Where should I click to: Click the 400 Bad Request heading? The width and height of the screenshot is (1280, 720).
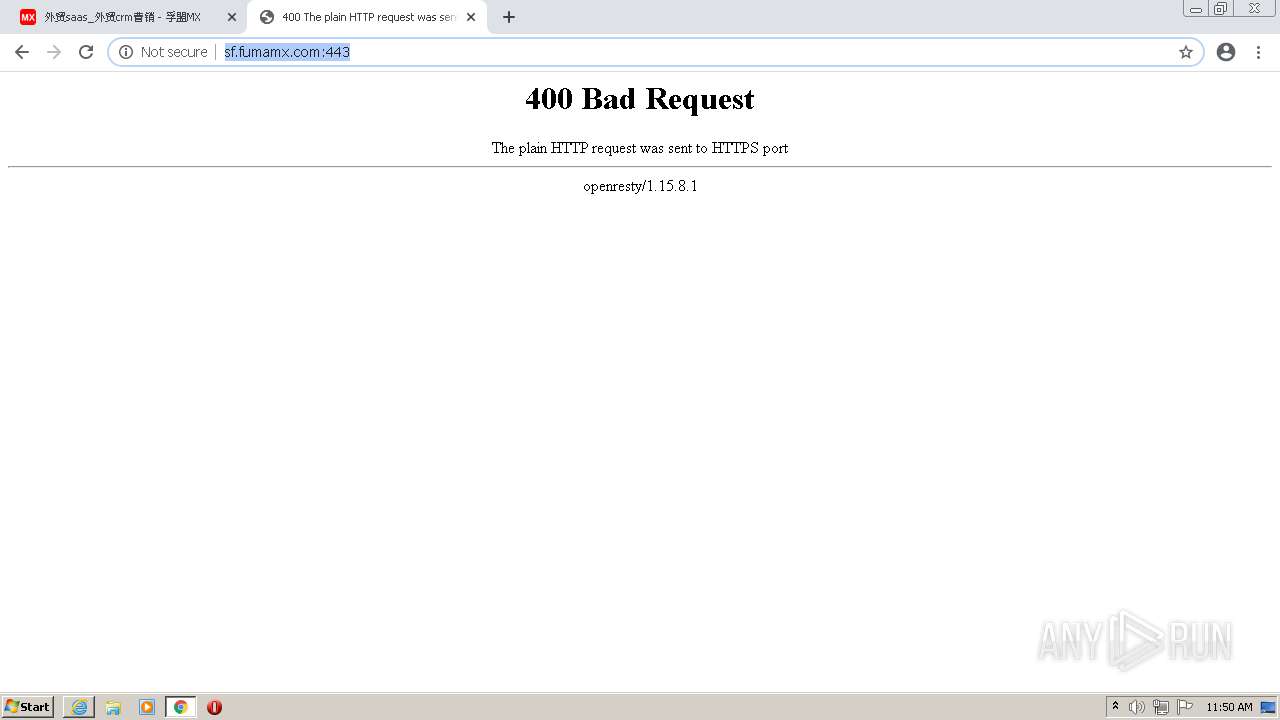pyautogui.click(x=640, y=99)
